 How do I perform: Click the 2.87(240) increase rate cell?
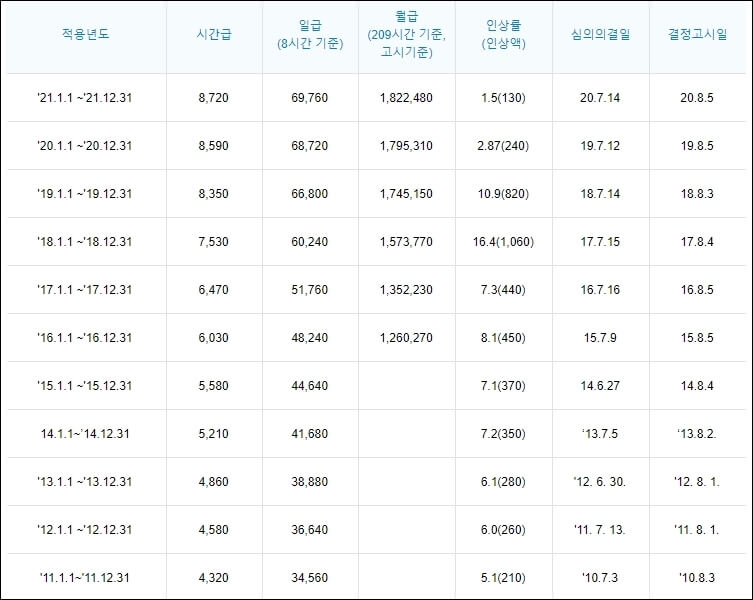point(503,146)
